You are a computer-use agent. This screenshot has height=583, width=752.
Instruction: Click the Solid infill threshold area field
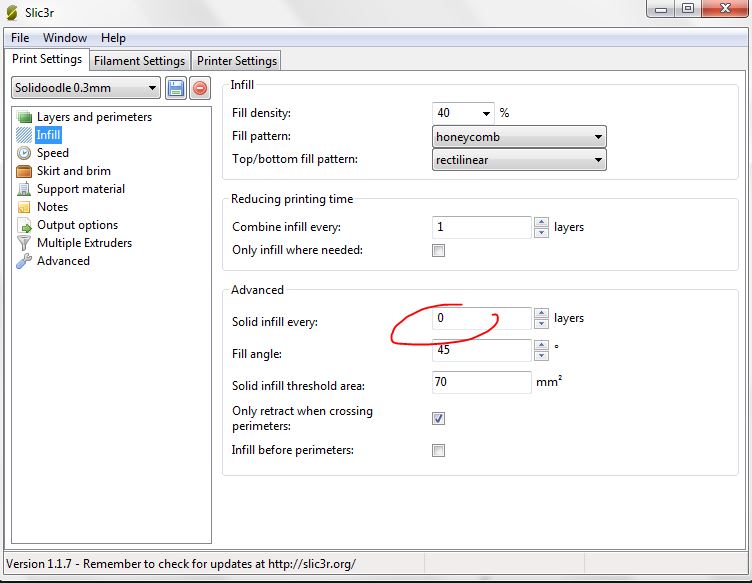point(481,382)
